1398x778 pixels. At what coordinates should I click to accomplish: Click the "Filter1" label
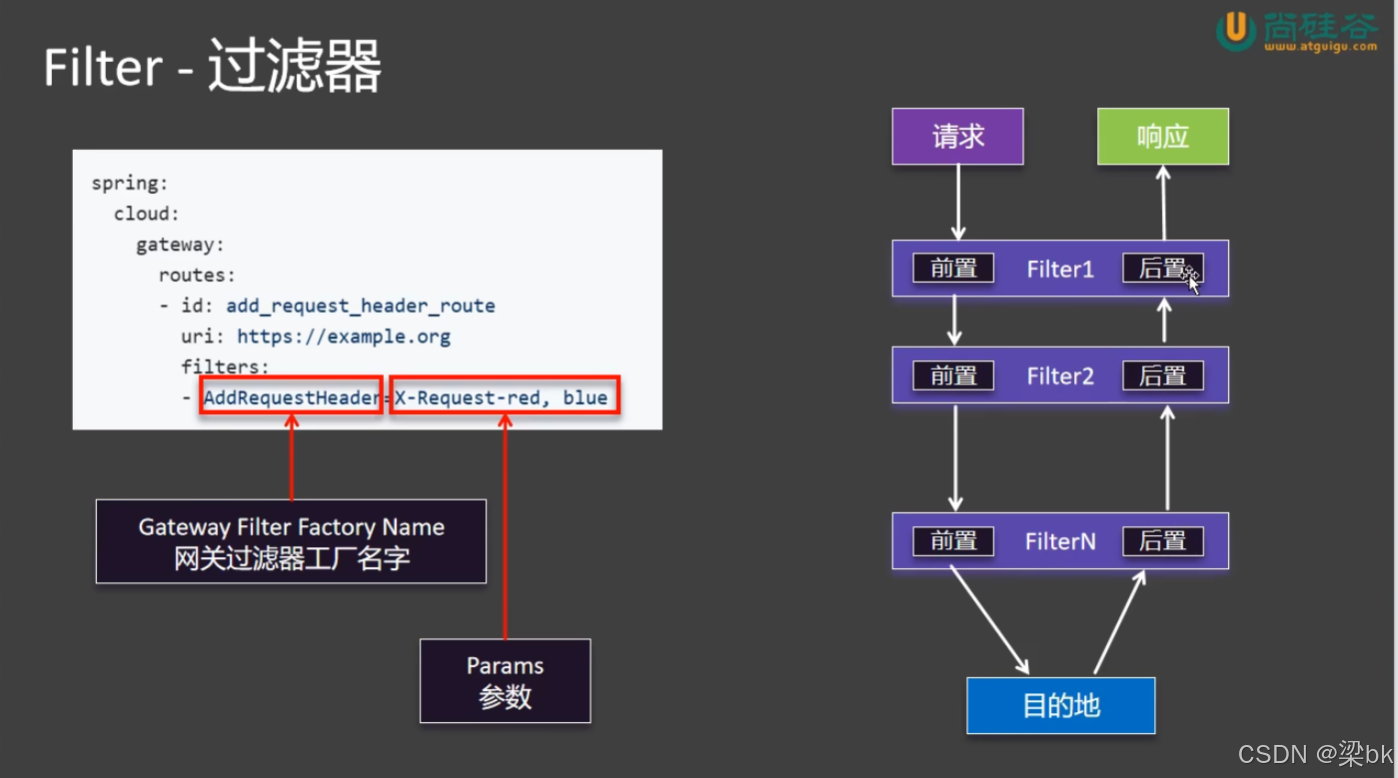tap(1060, 269)
